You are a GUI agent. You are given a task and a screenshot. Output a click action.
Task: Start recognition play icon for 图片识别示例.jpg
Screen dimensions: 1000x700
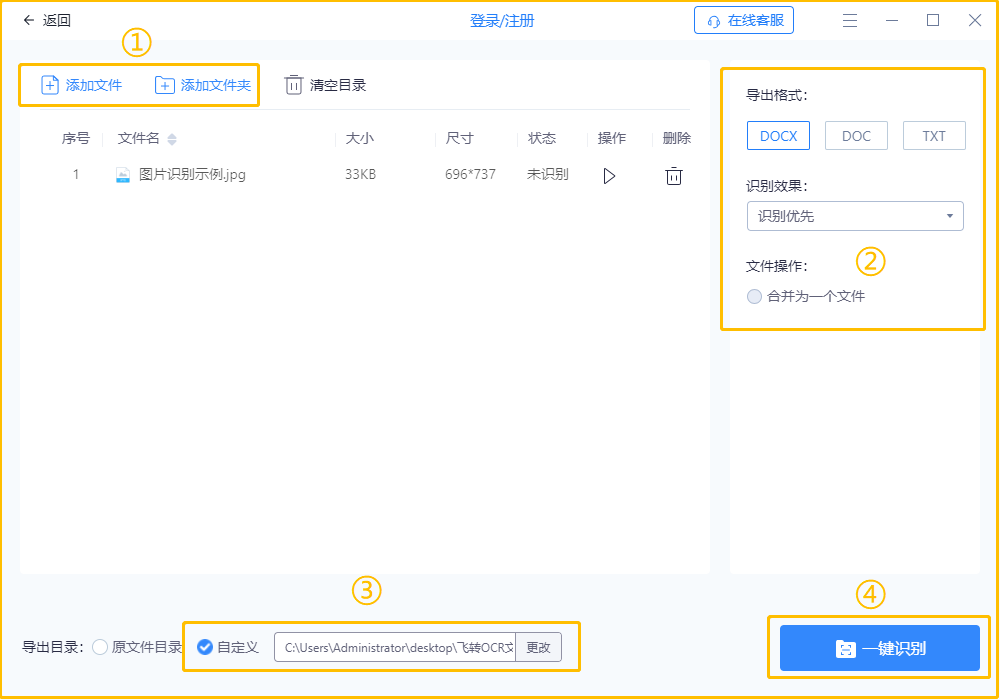609,176
